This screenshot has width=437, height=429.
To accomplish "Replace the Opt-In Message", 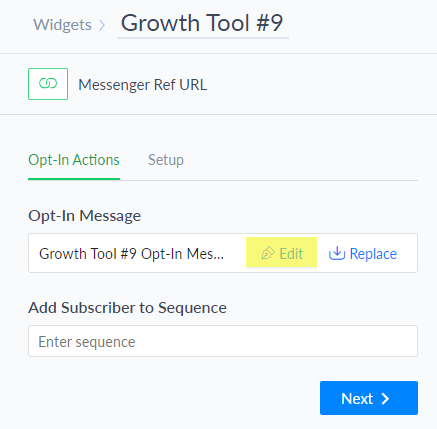I will tap(363, 253).
